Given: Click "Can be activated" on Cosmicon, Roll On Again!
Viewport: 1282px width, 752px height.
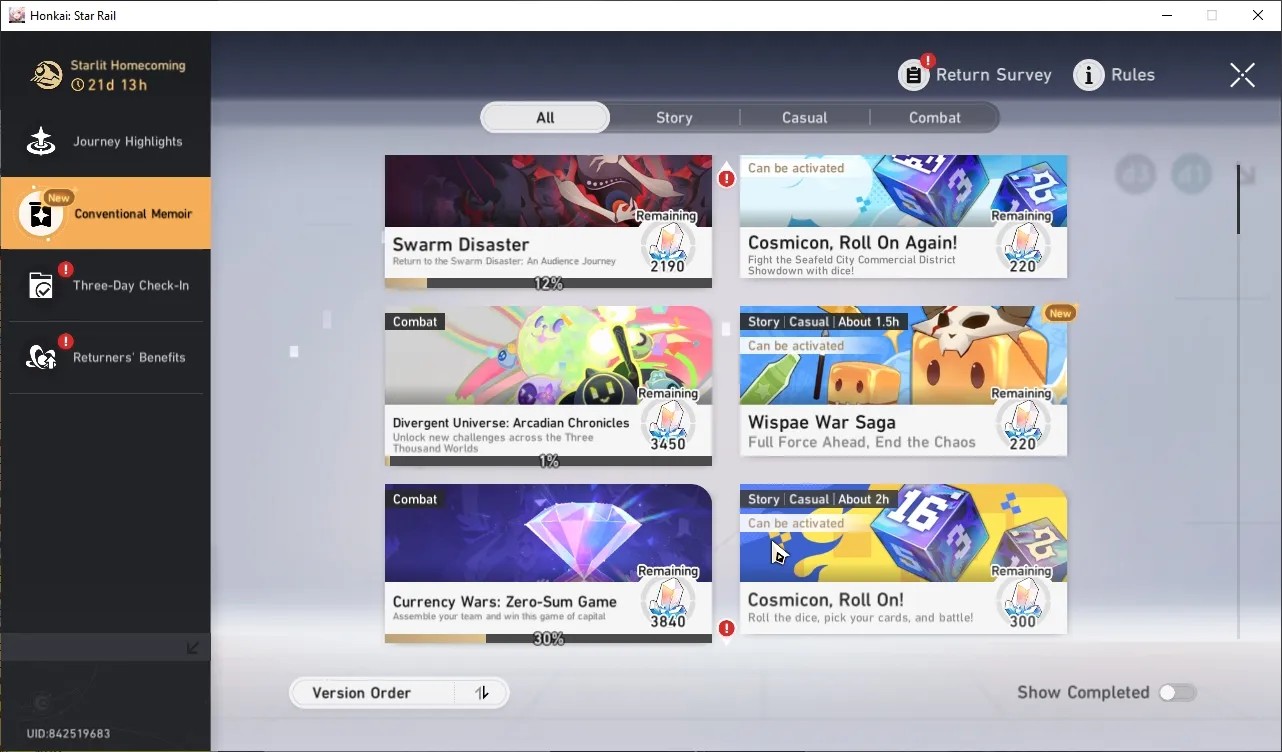Looking at the screenshot, I should pos(796,168).
